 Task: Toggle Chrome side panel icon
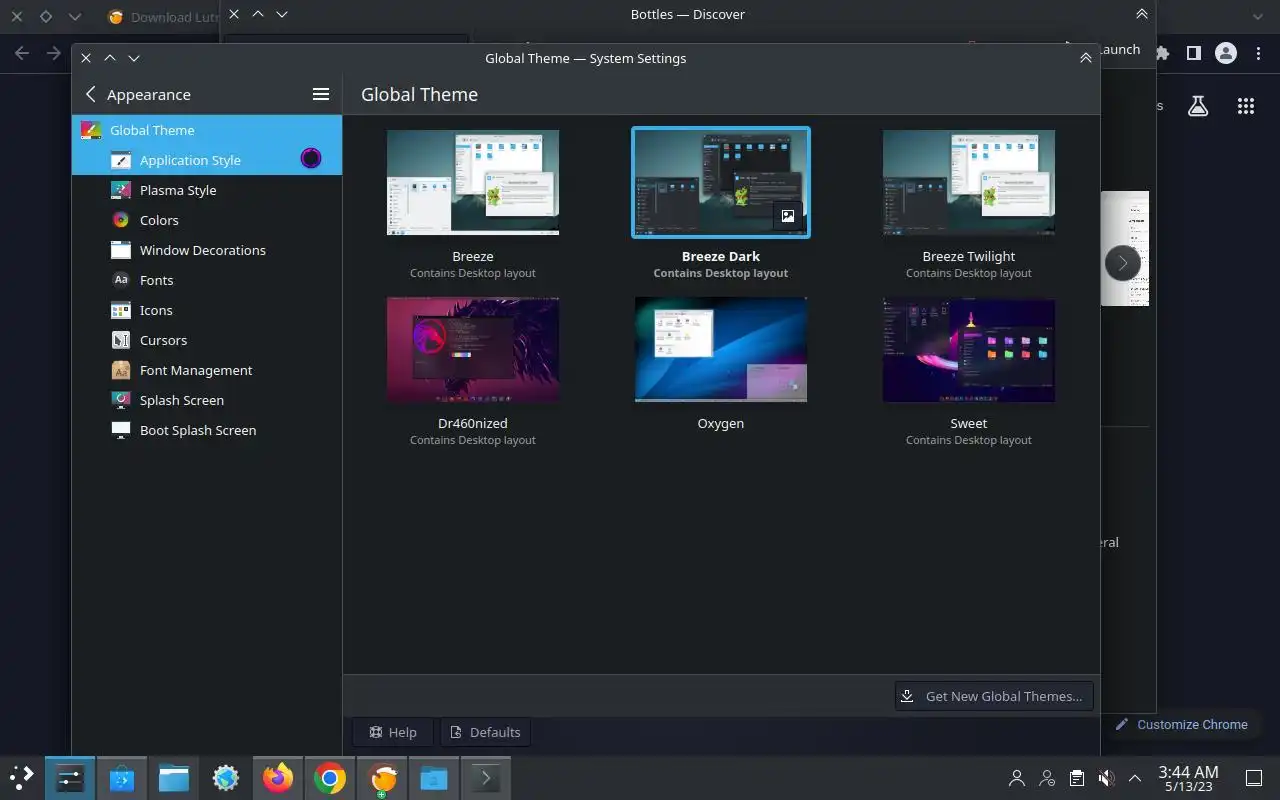tap(1194, 53)
